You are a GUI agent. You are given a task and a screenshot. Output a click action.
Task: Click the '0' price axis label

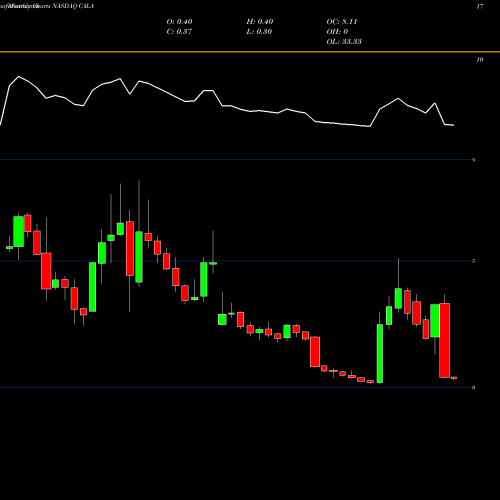[x=473, y=387]
